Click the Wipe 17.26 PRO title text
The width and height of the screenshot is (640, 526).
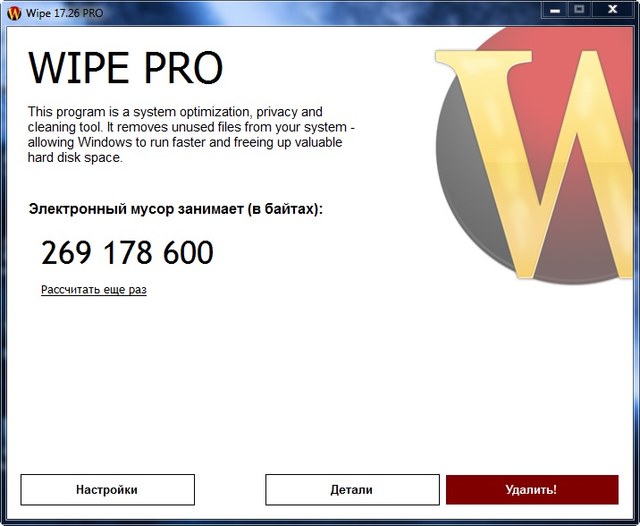coord(64,13)
